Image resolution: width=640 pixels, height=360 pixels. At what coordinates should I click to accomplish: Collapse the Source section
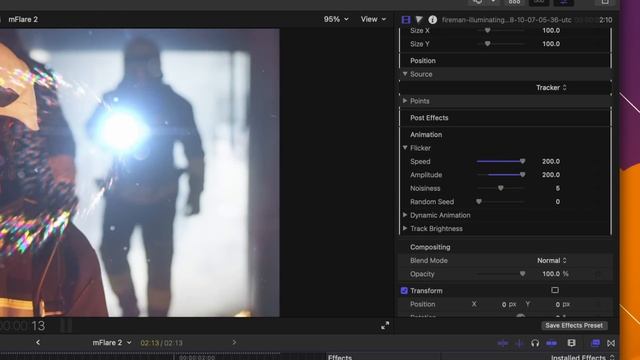pyautogui.click(x=405, y=74)
